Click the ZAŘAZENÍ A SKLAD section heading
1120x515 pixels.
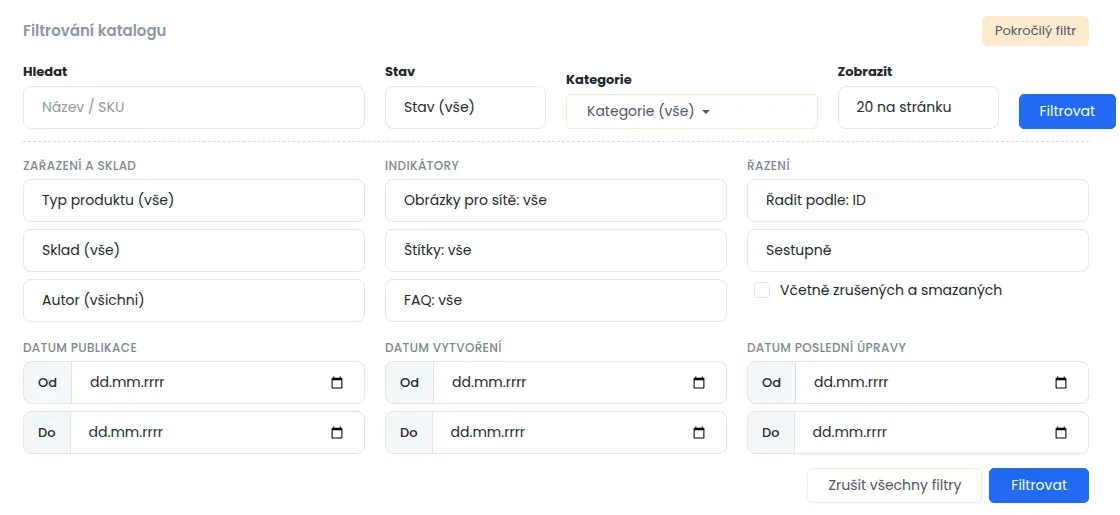tap(79, 166)
